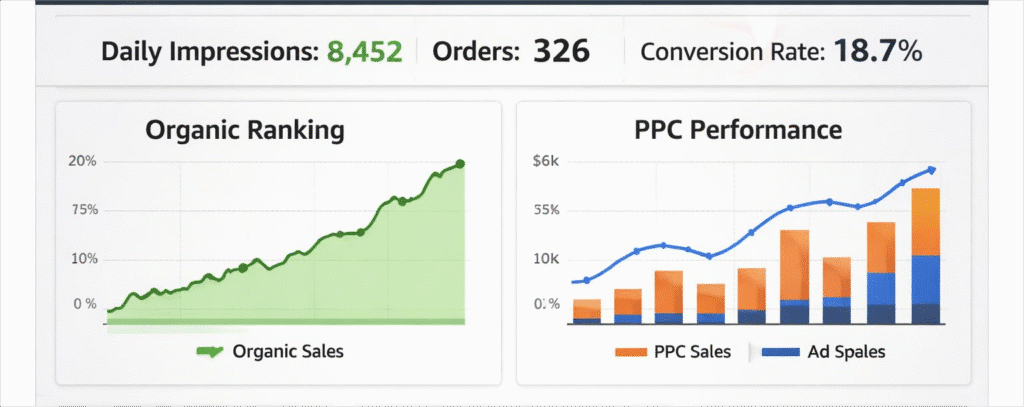Click the arrowhead ending the blue trend line

click(931, 170)
